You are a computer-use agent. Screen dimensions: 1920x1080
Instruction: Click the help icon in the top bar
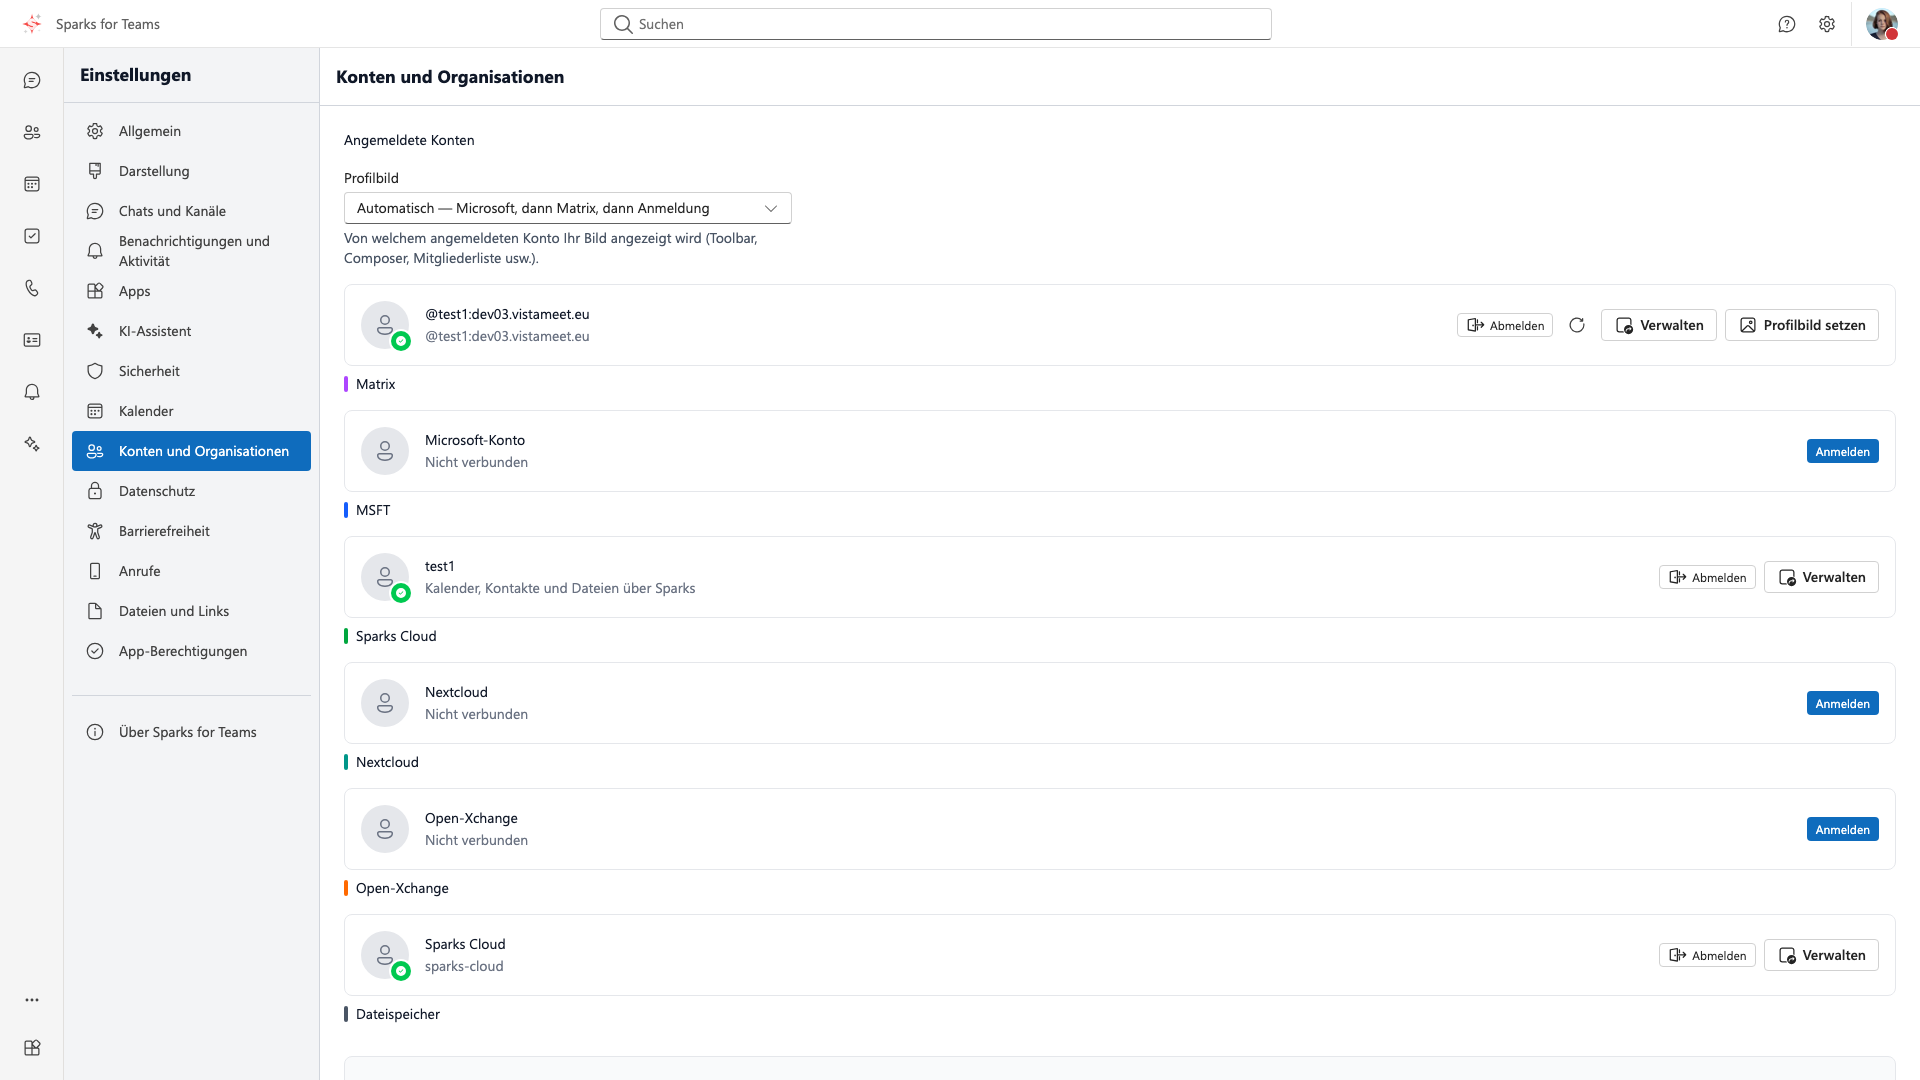(1787, 24)
